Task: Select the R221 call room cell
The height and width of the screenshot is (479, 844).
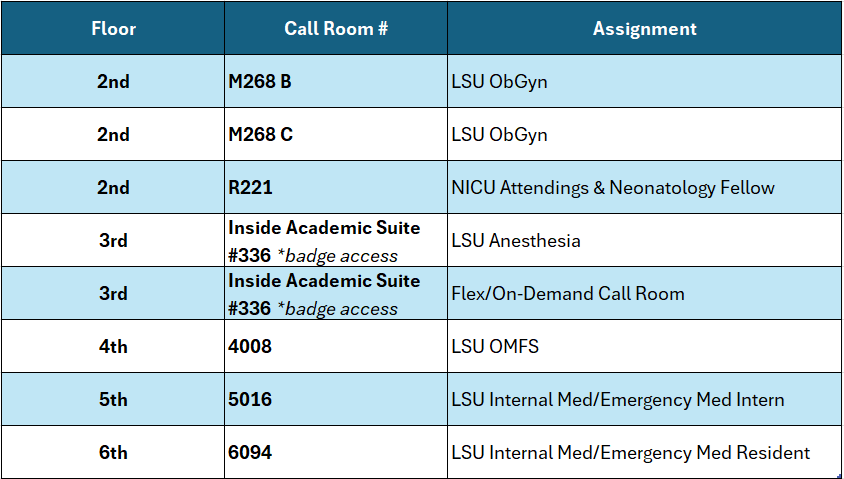Action: click(x=250, y=188)
